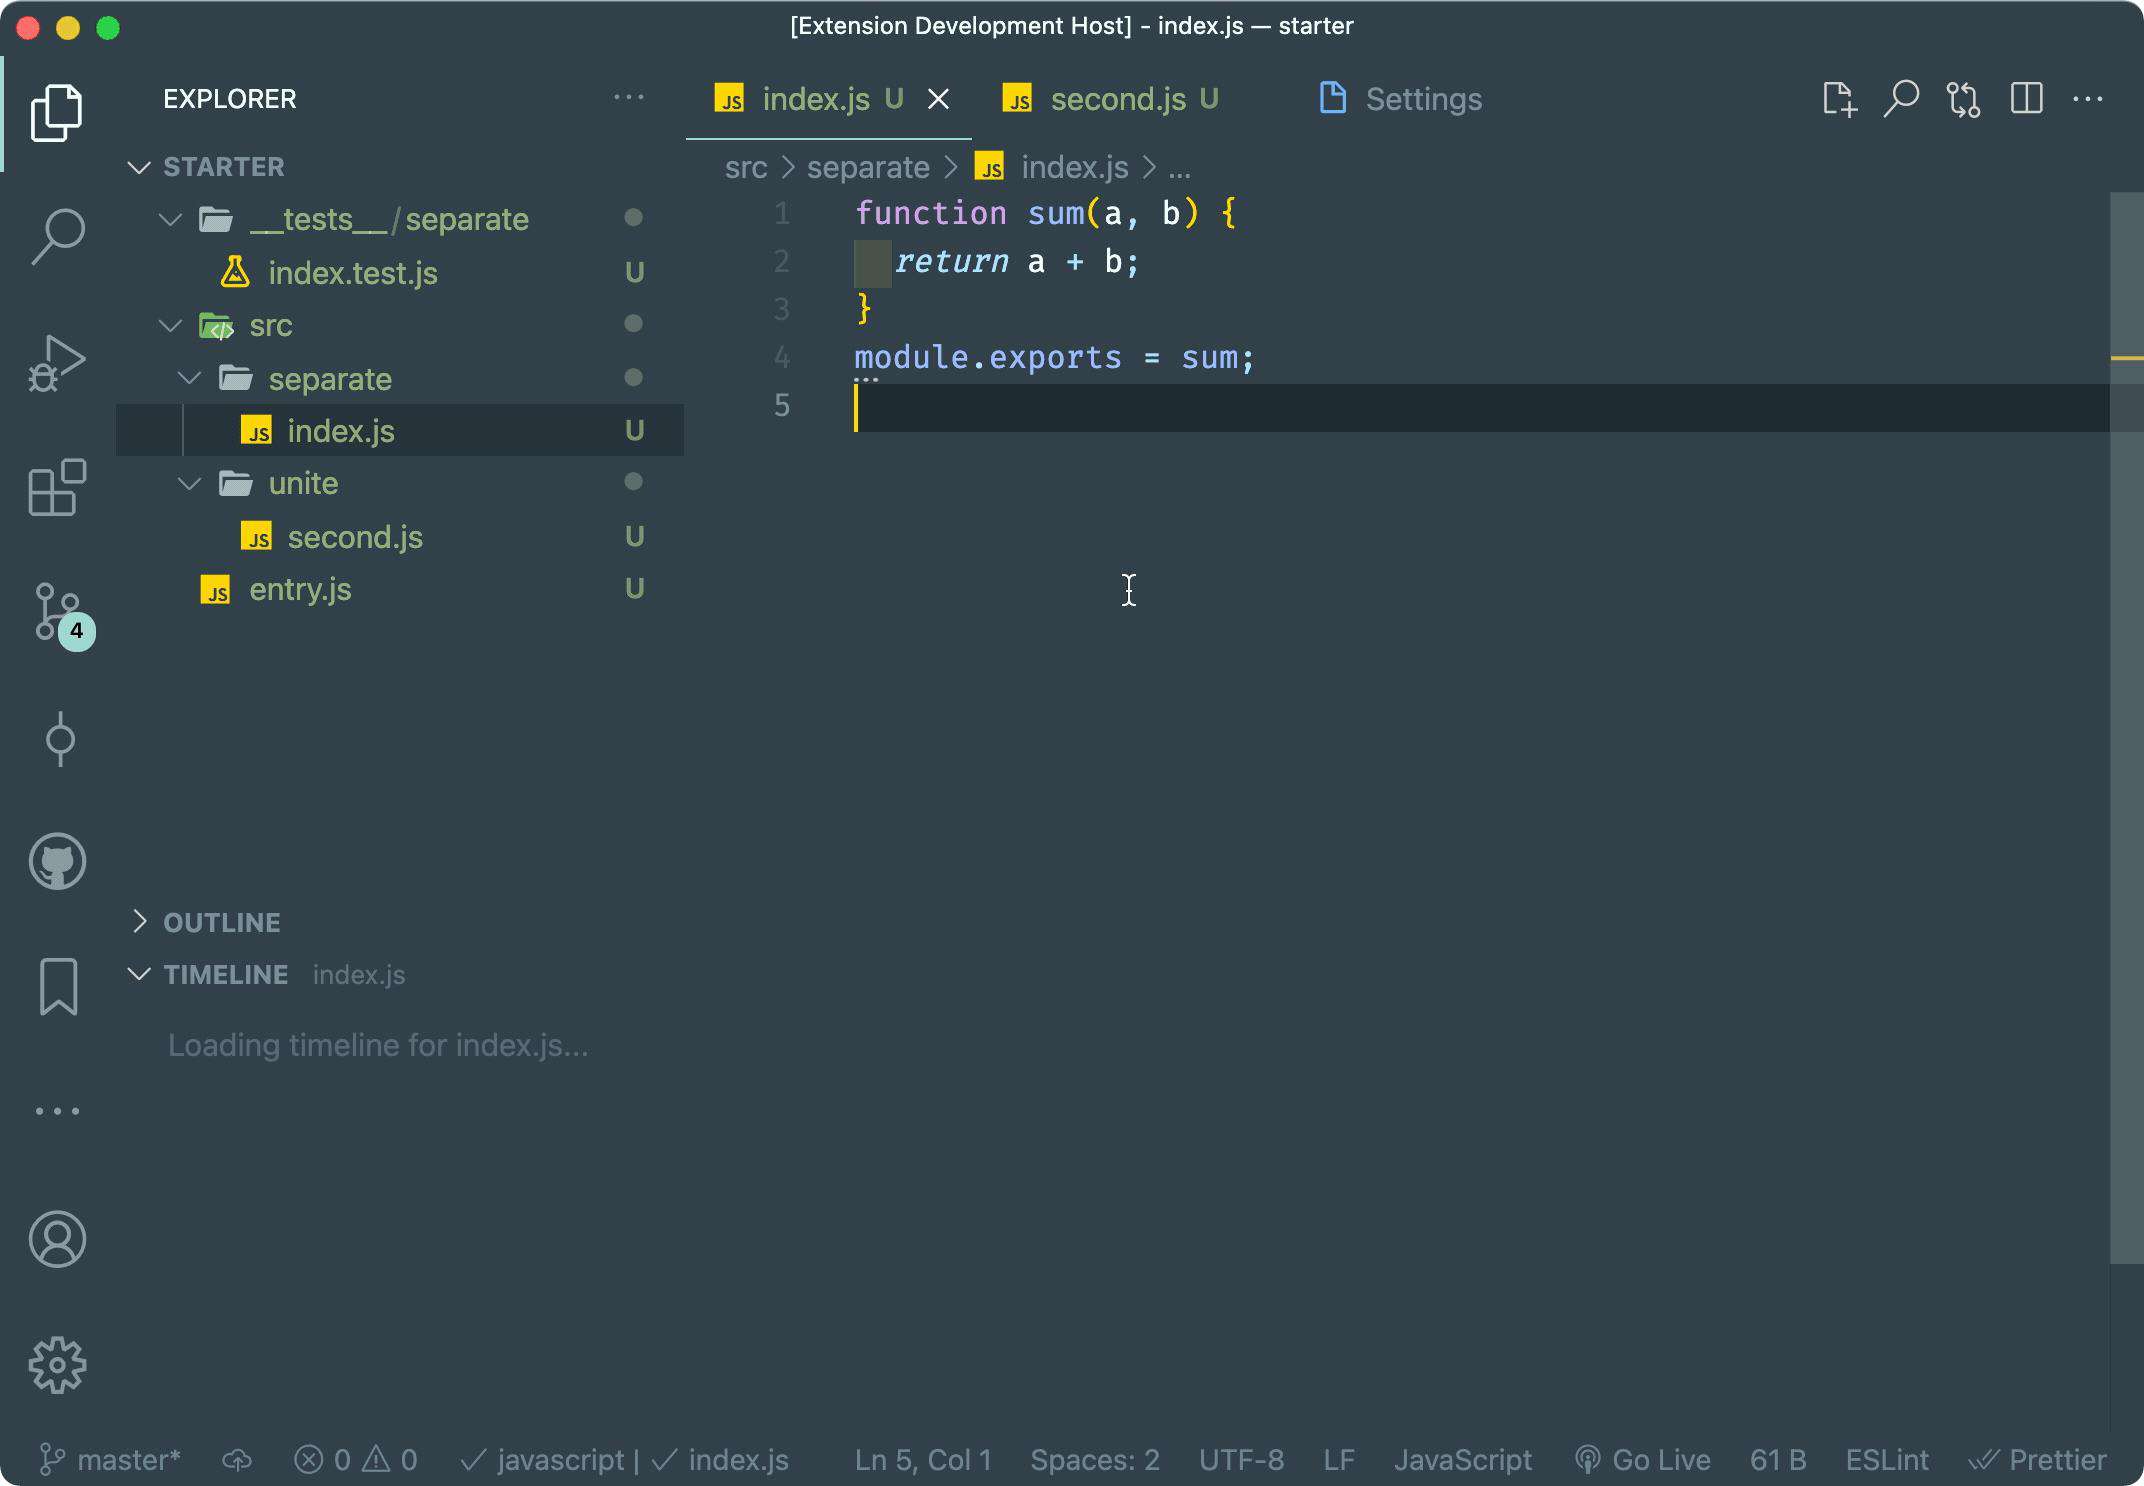This screenshot has height=1486, width=2144.
Task: Change indentation Spaces: 2
Action: coord(1095,1460)
